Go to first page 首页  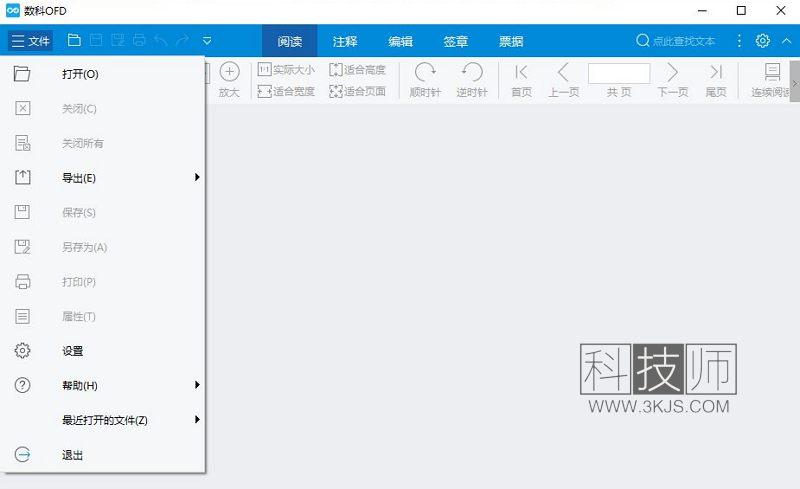point(521,80)
